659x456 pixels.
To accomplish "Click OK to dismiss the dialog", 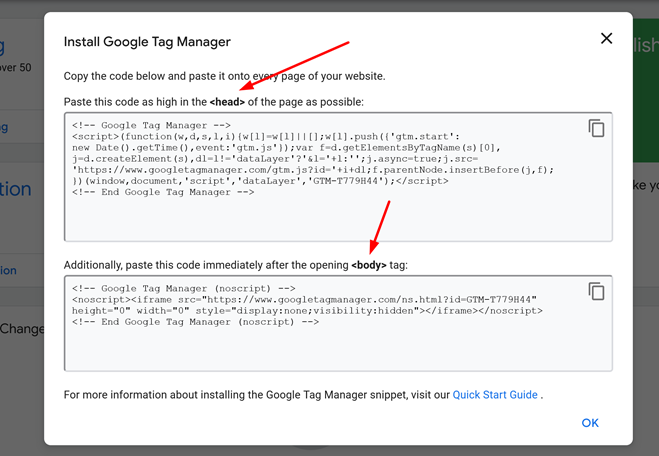I will pos(590,423).
